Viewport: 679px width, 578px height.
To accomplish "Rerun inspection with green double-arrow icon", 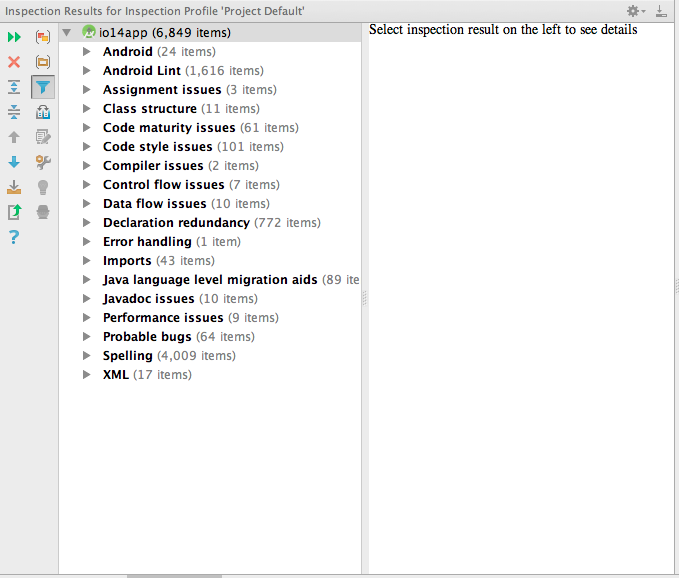I will pos(14,37).
